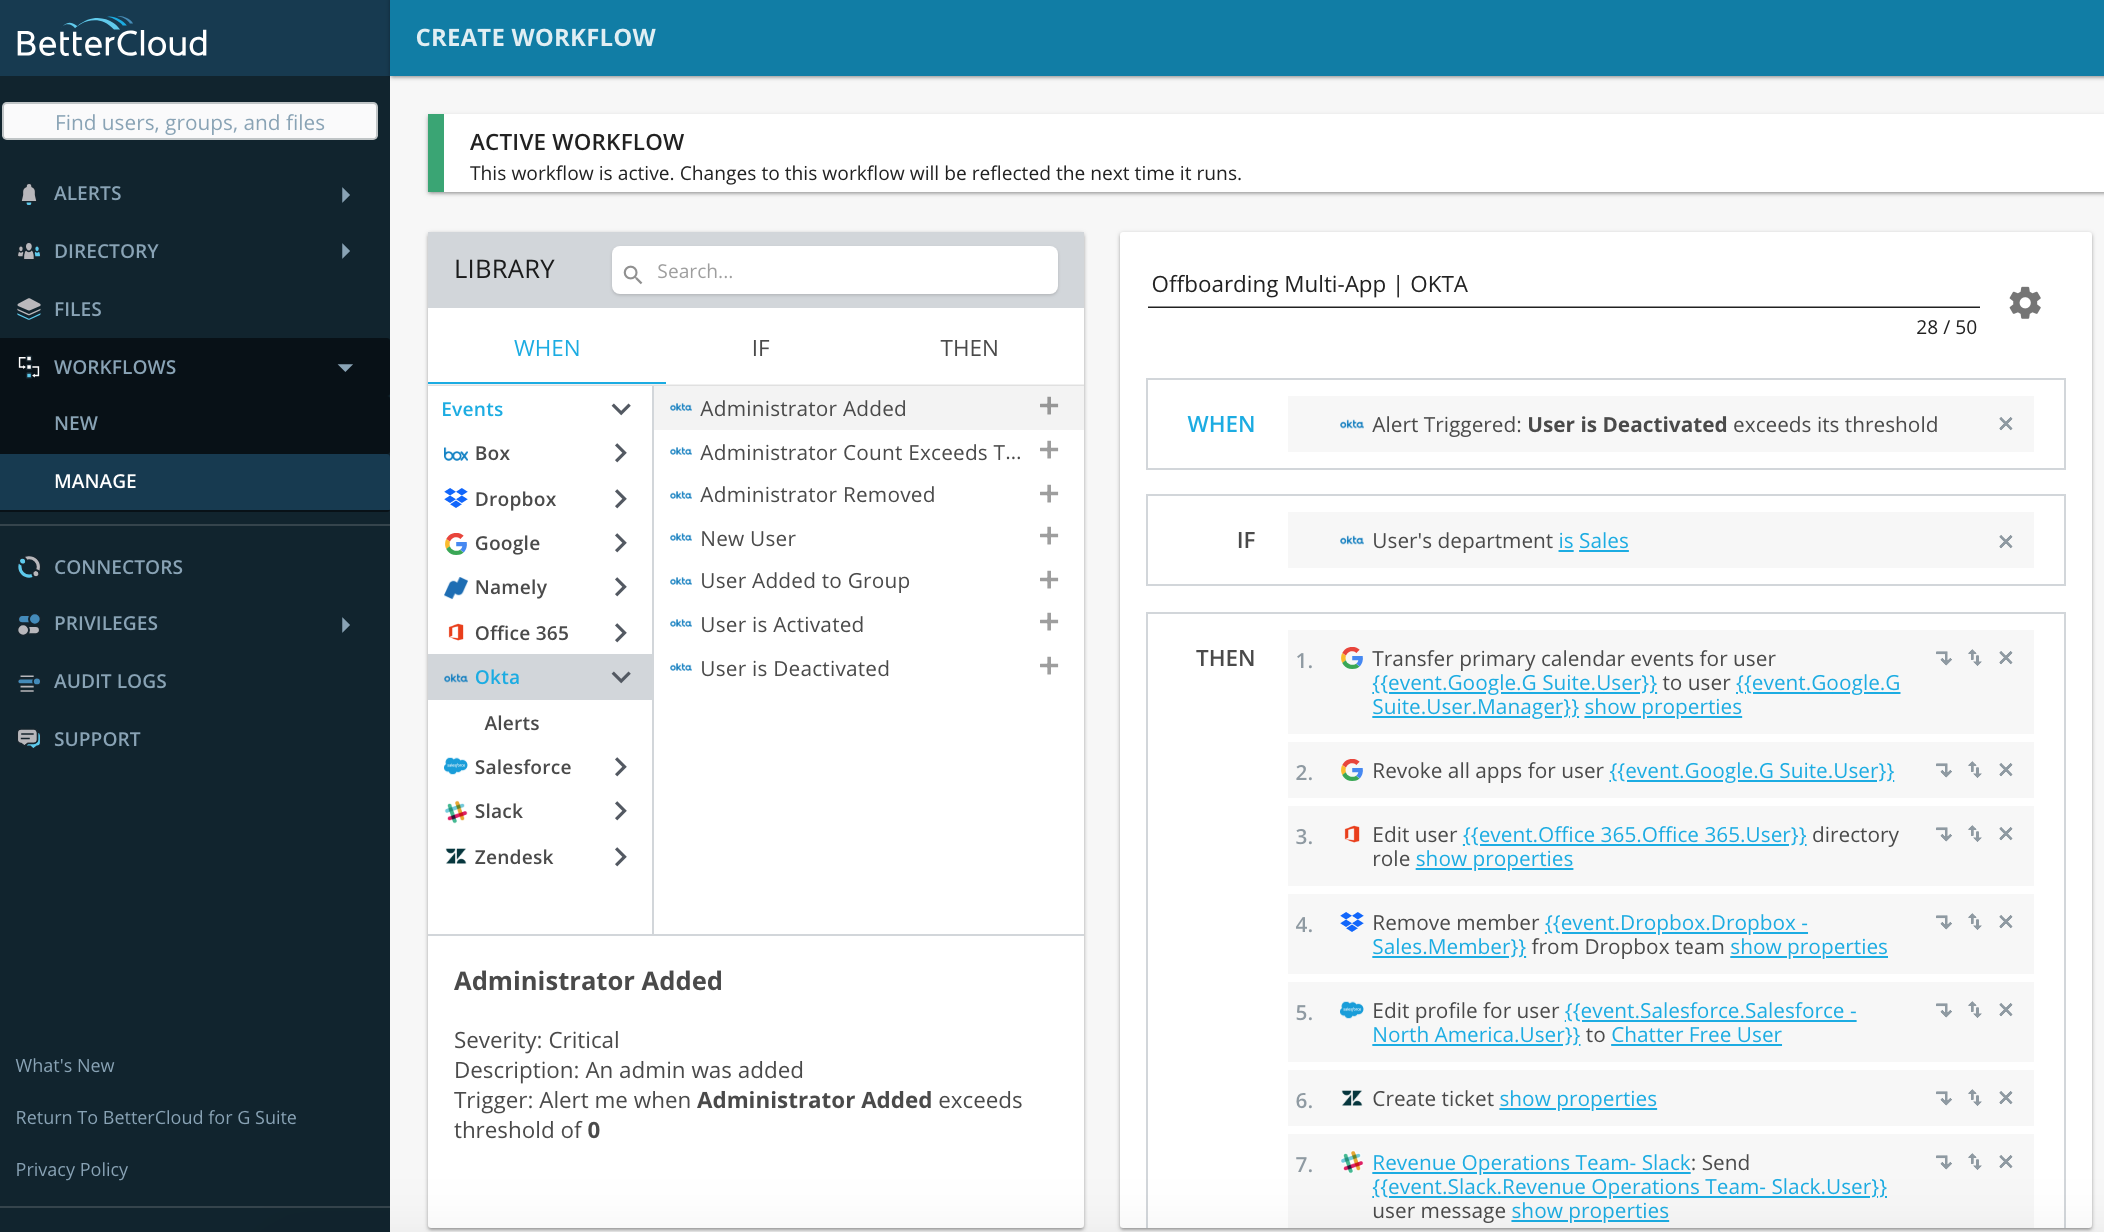Image resolution: width=2104 pixels, height=1232 pixels.
Task: Add the User is Deactivated event
Action: [1048, 666]
